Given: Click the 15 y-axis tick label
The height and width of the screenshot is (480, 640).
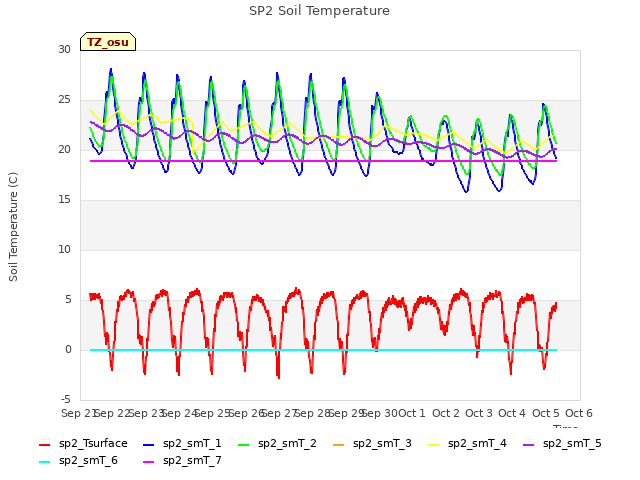Looking at the screenshot, I should [64, 200].
